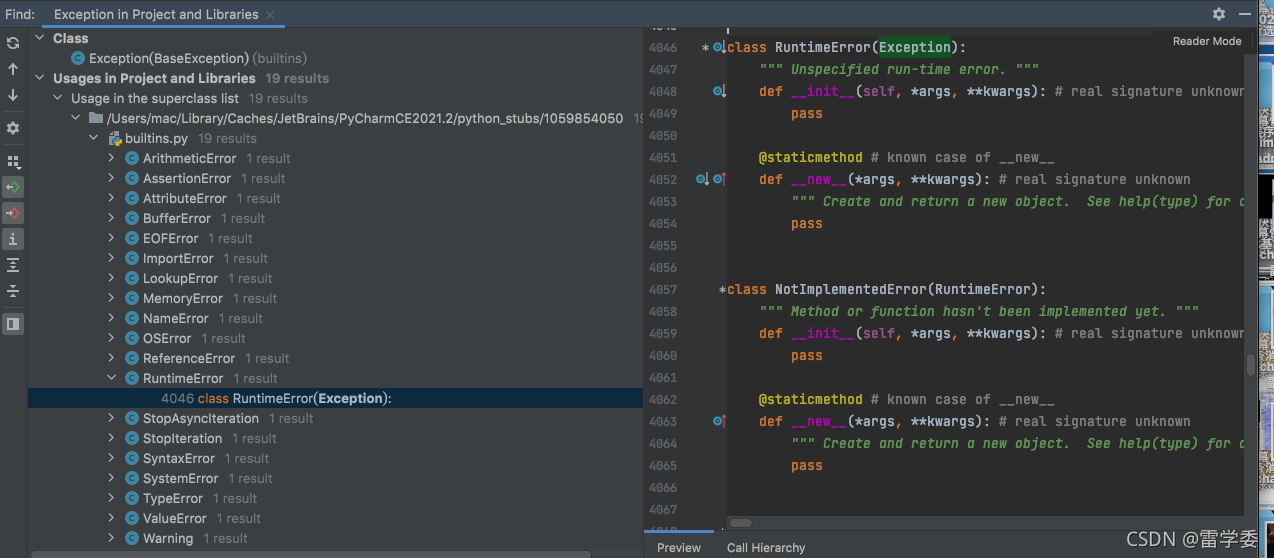This screenshot has width=1274, height=558.
Task: Collapse the builtins.py results node
Action: pyautogui.click(x=95, y=138)
